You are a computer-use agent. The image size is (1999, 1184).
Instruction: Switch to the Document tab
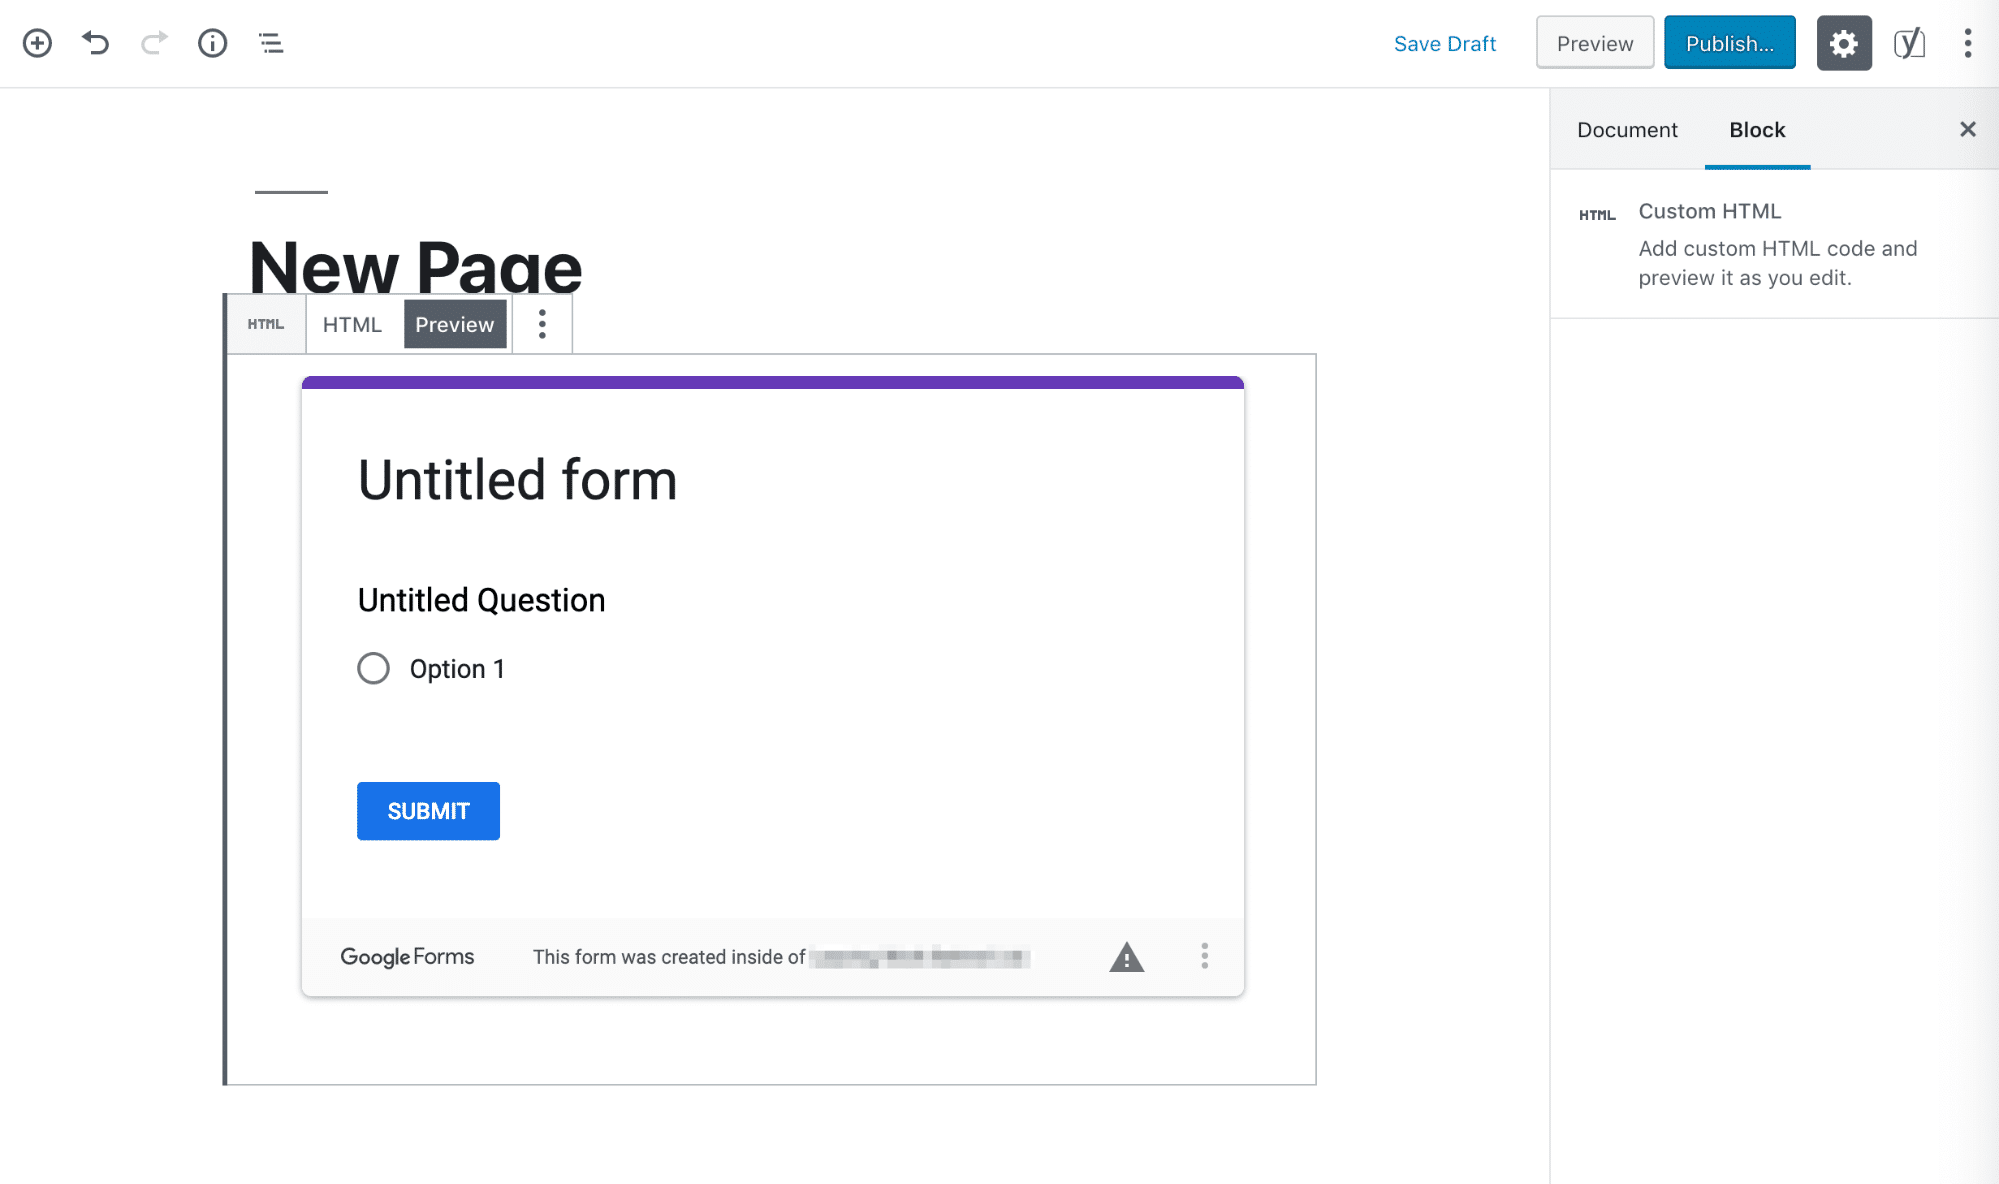point(1626,130)
